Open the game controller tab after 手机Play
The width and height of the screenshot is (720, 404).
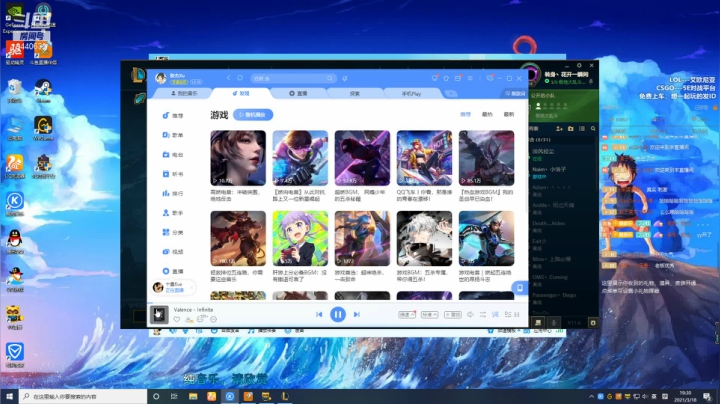451,94
